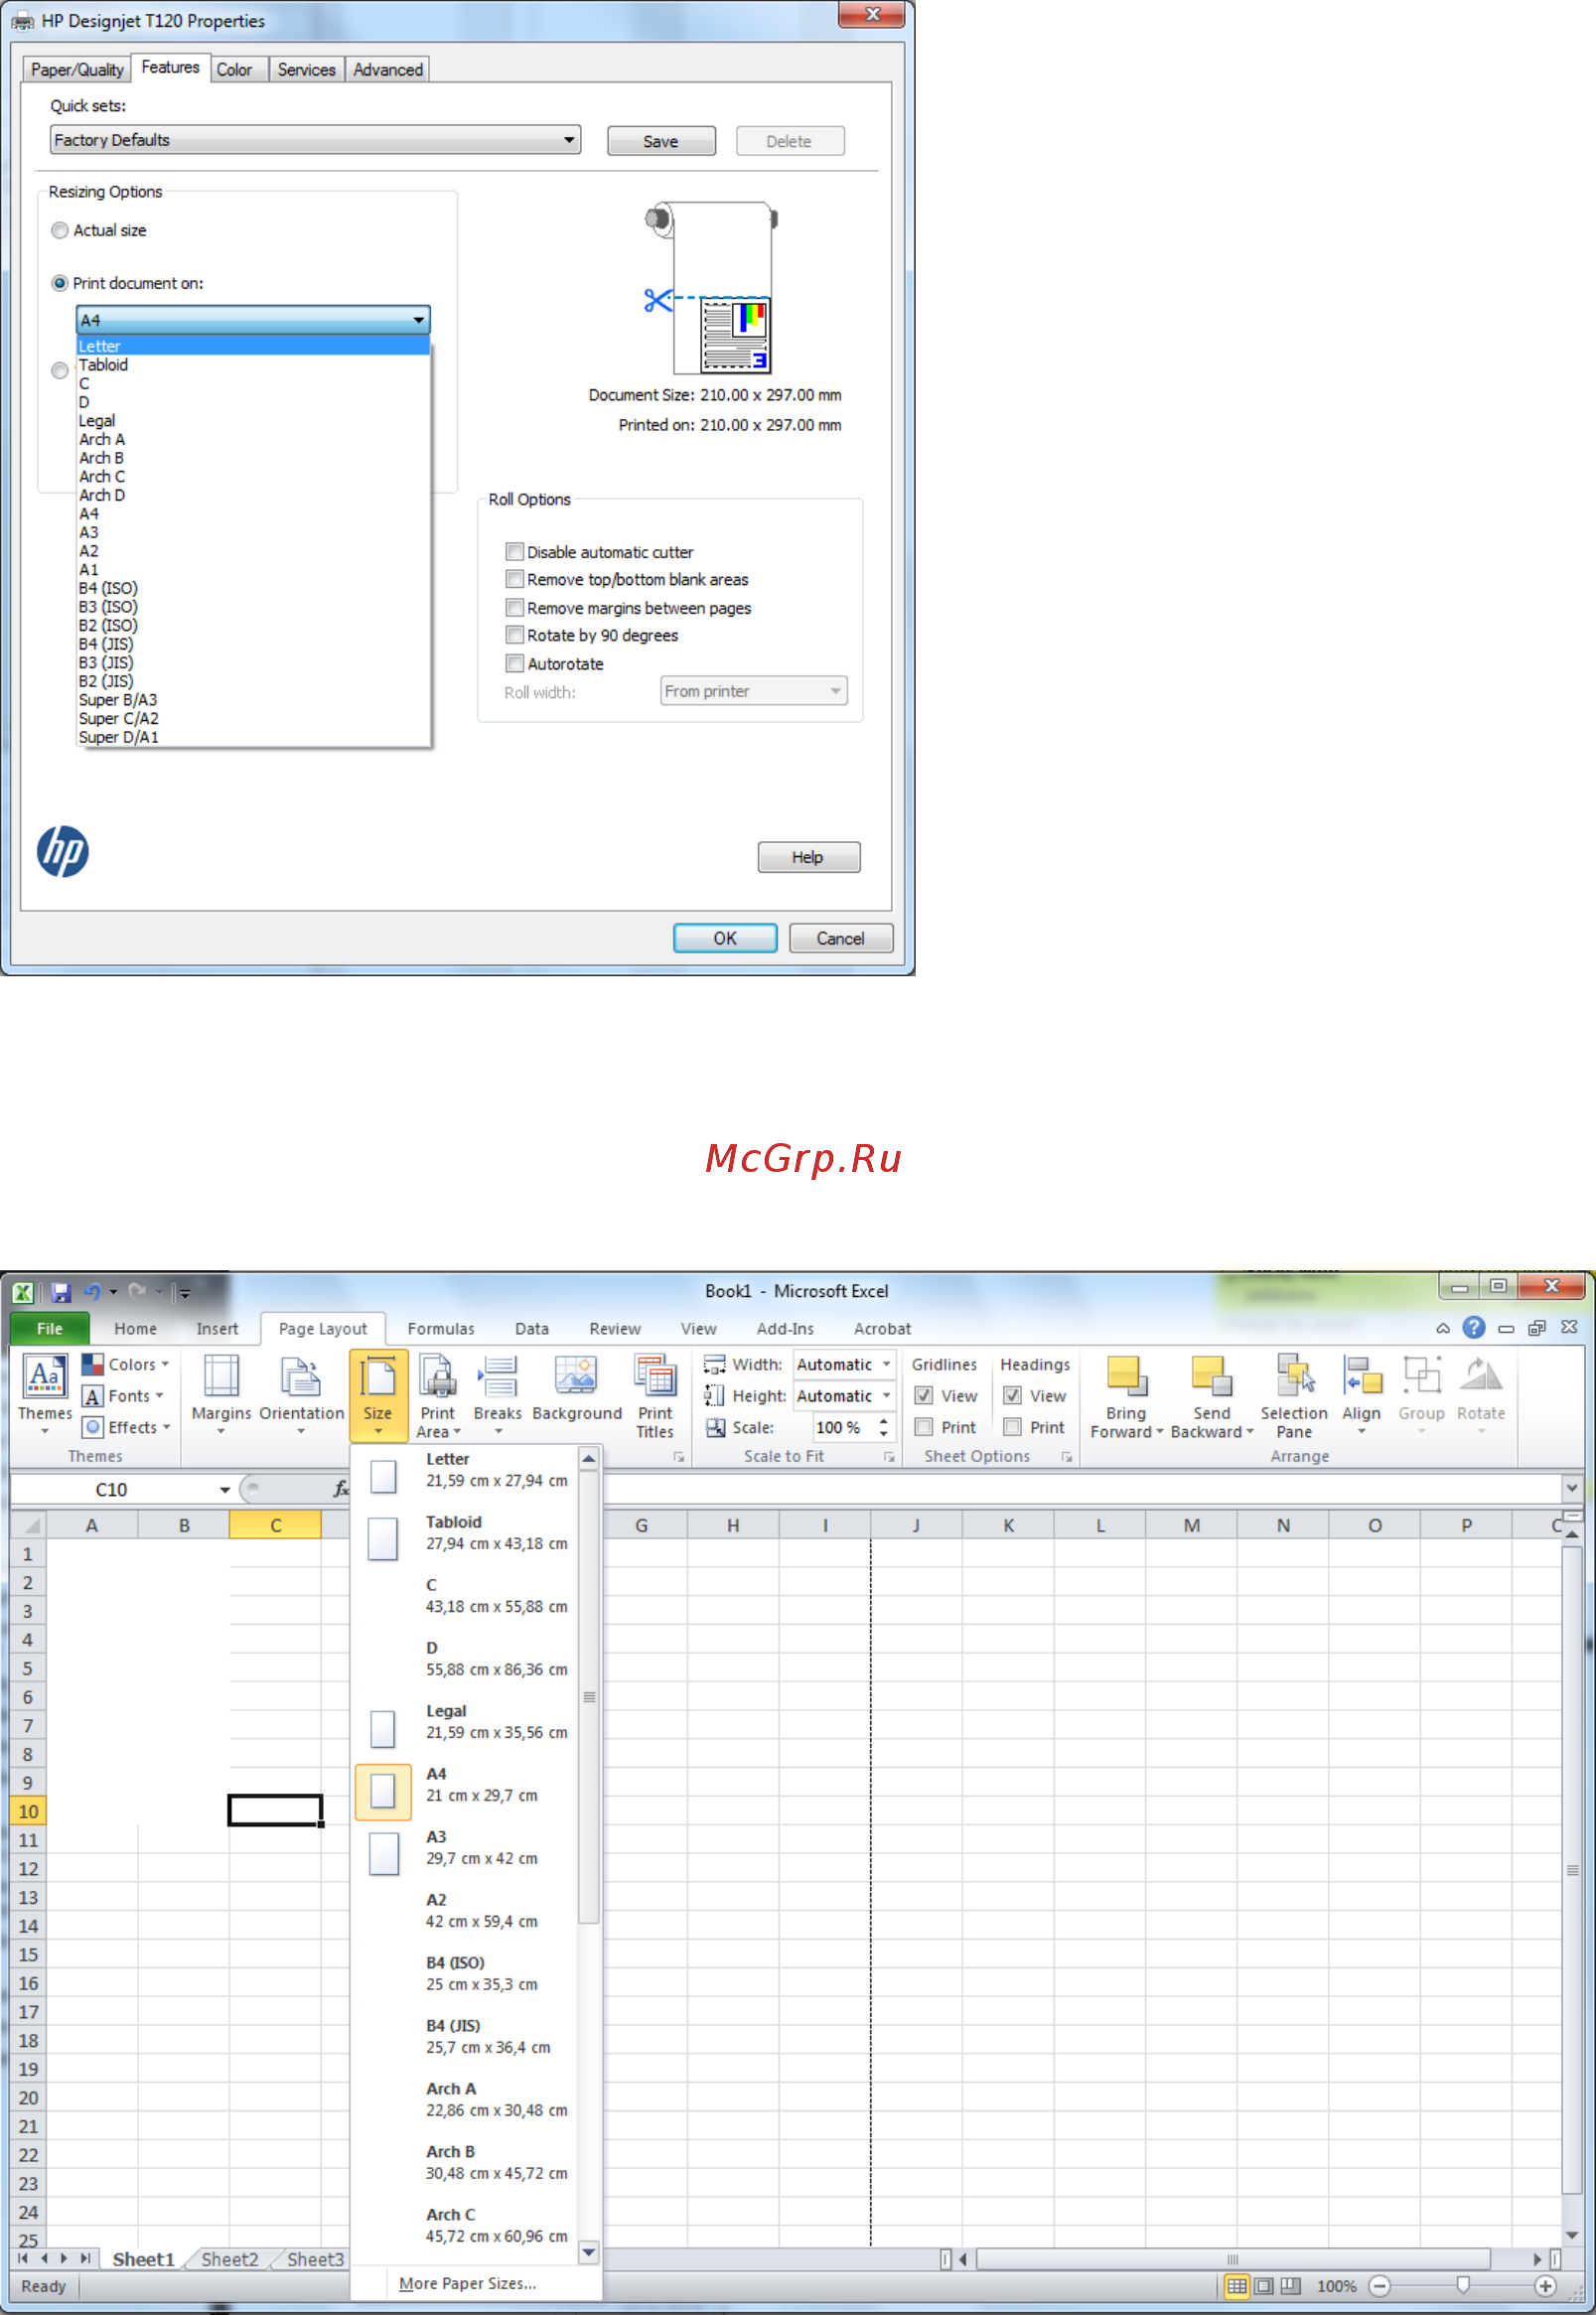Open the Quick sets Factory Defaults dropdown

[x=315, y=140]
